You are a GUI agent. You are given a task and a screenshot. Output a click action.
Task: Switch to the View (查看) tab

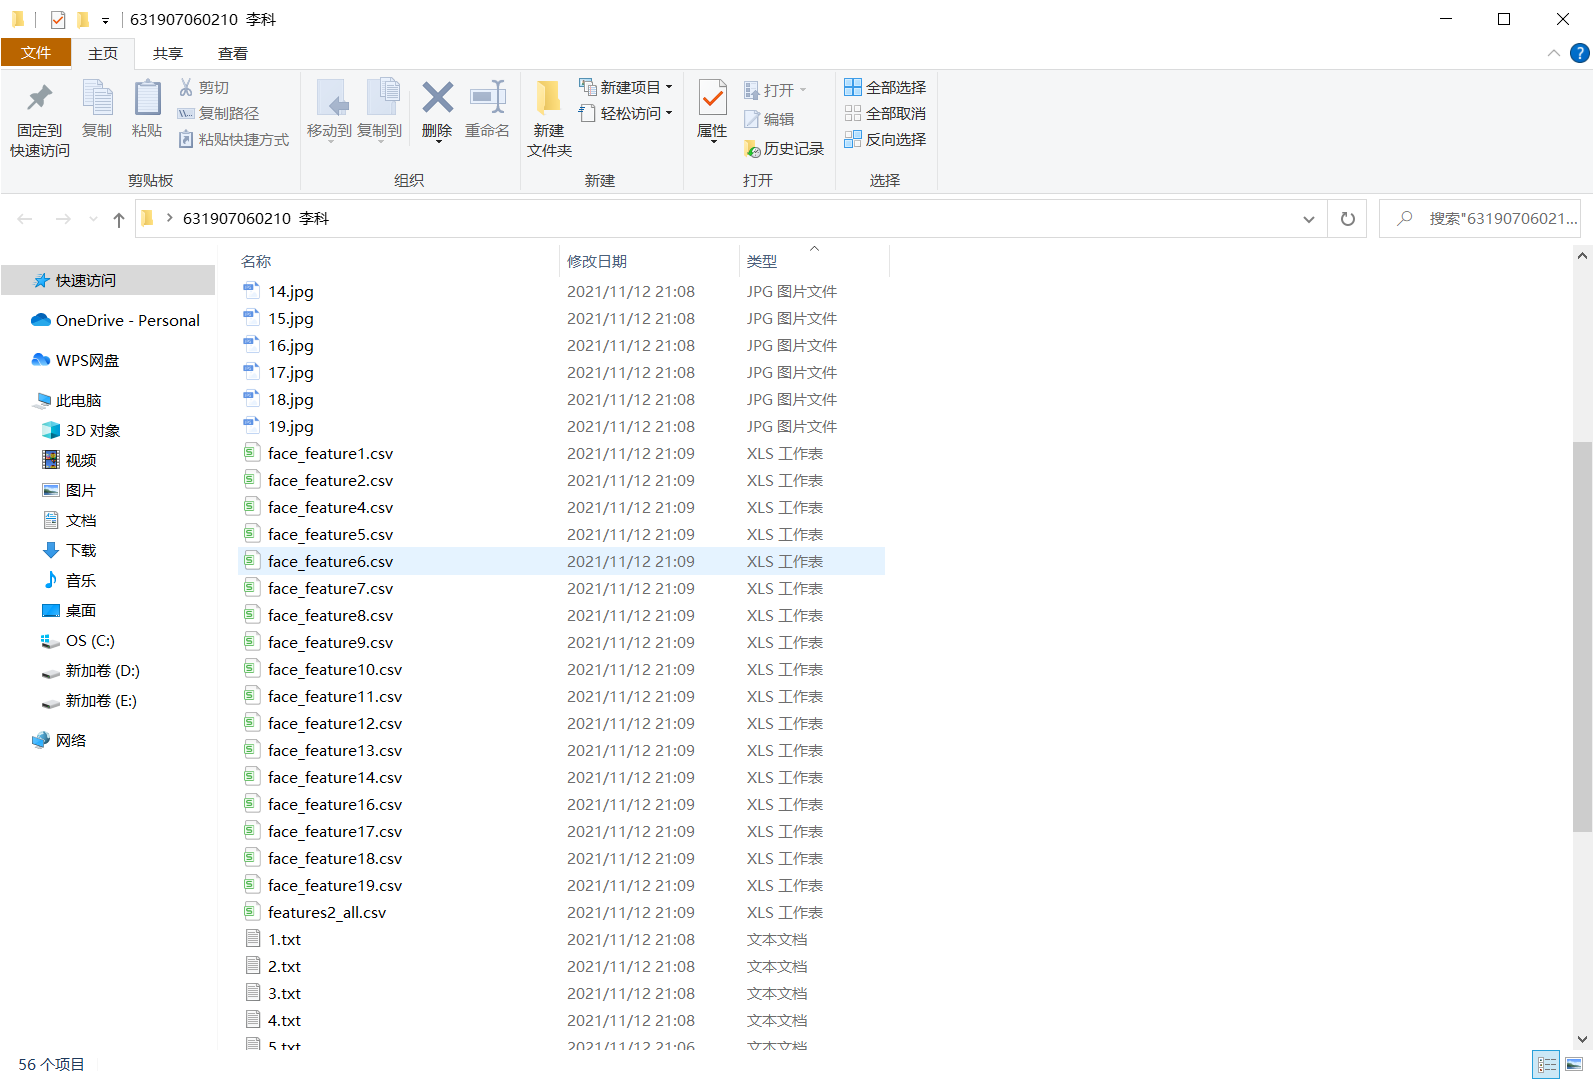pyautogui.click(x=233, y=53)
